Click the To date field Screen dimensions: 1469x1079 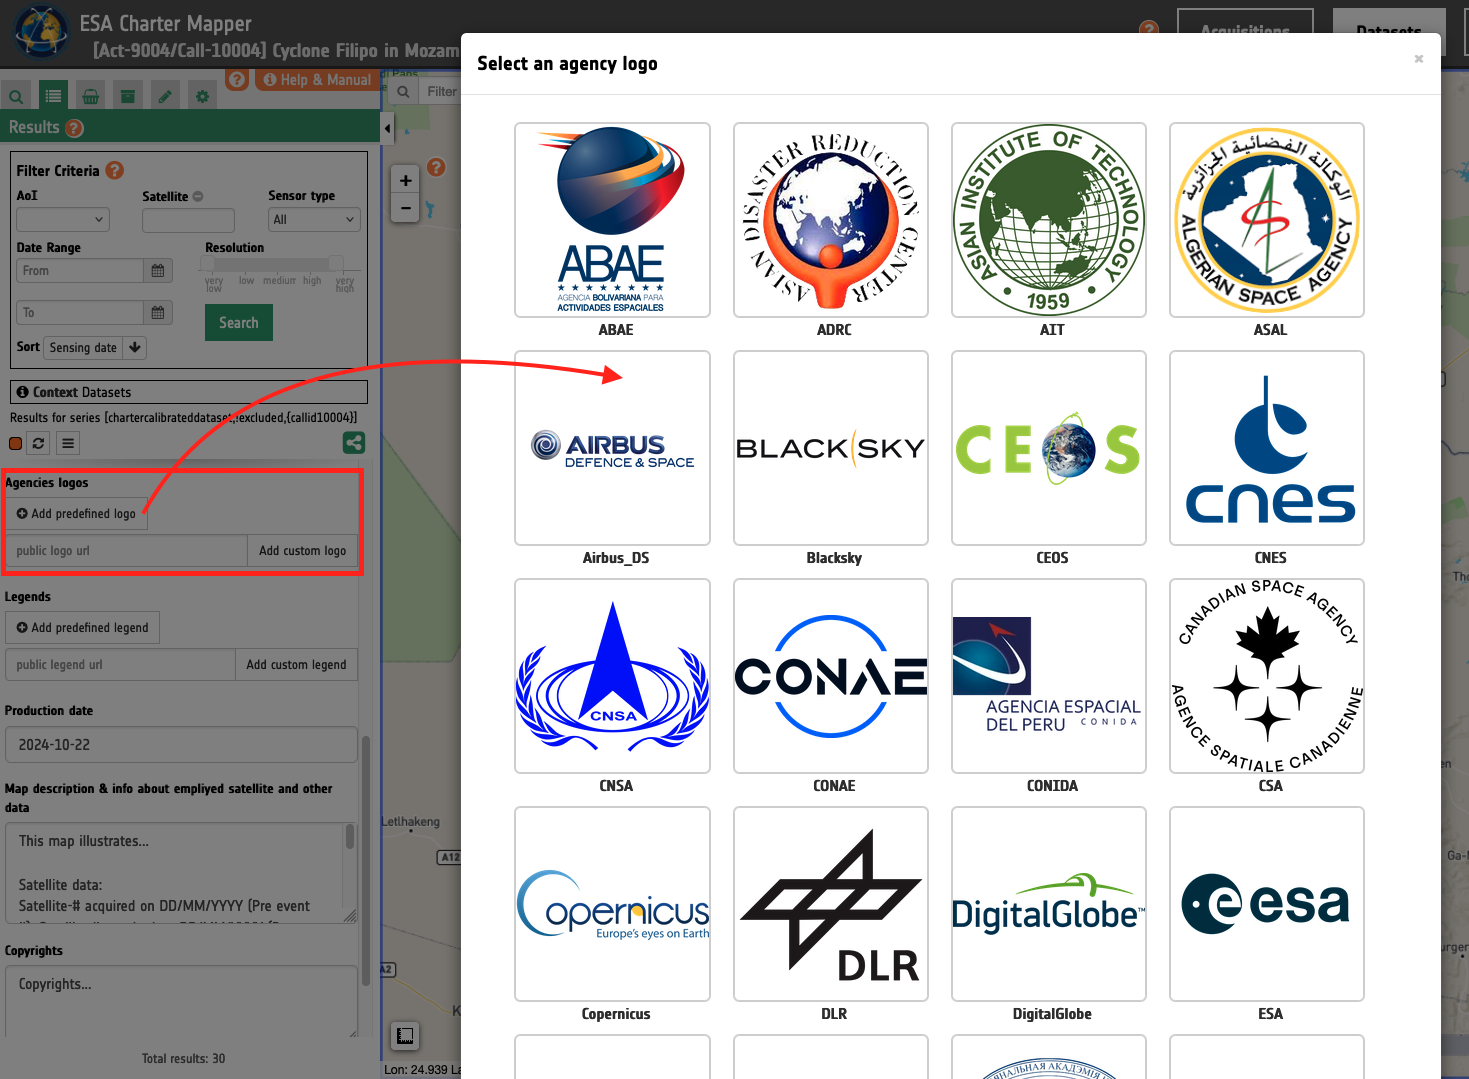[80, 313]
